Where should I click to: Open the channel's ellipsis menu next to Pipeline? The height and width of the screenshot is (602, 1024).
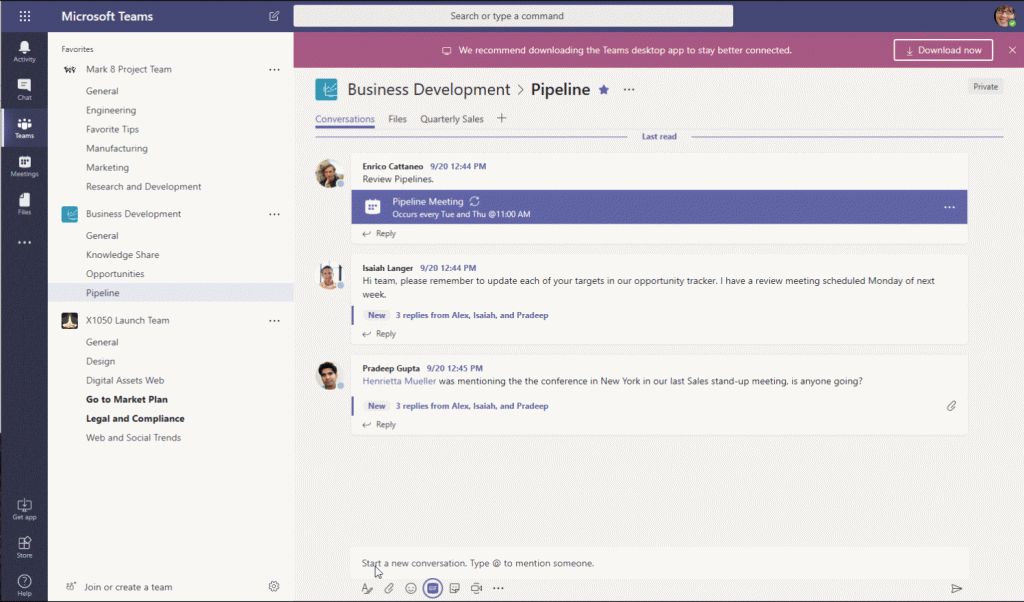click(628, 90)
